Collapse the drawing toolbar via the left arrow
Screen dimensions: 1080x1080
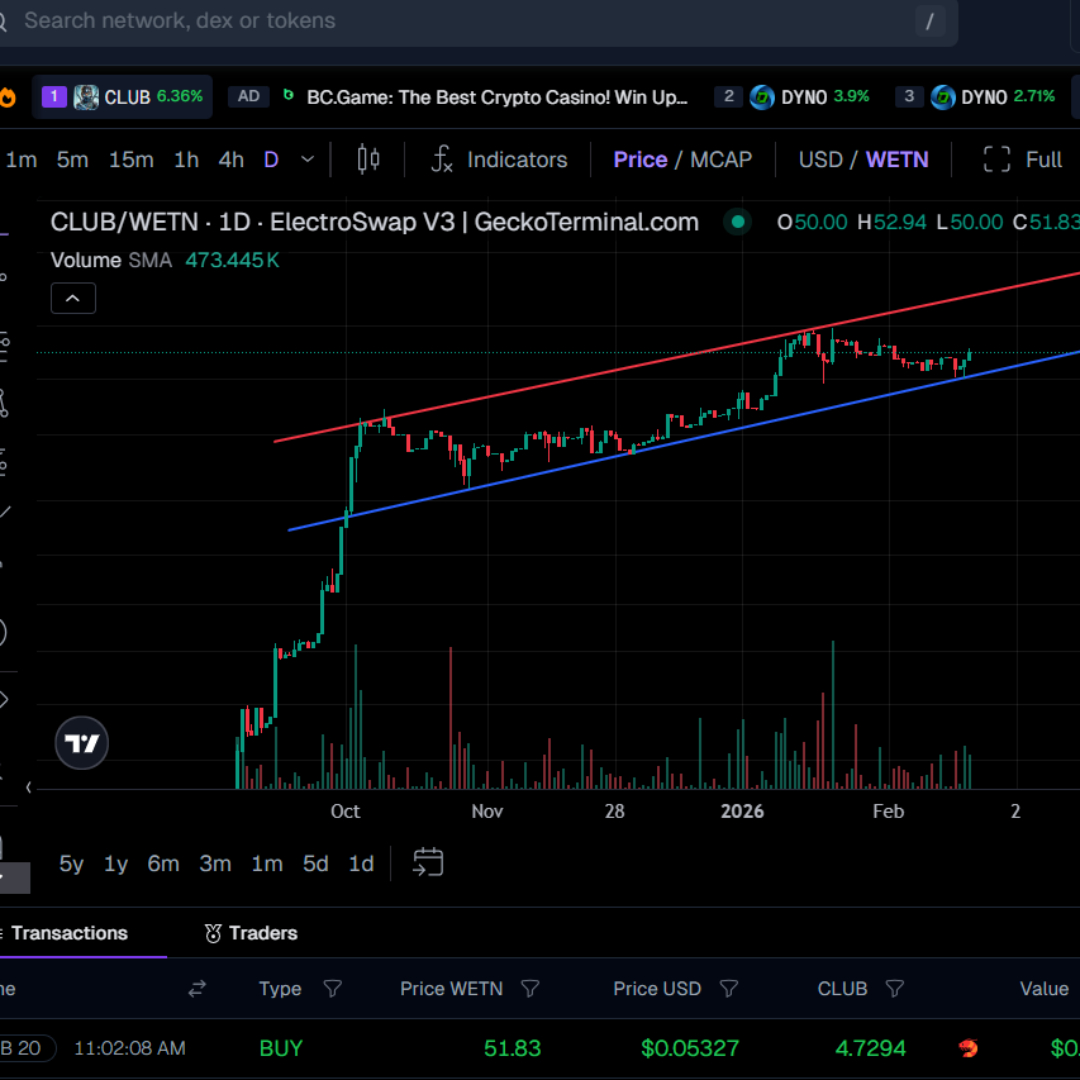click(27, 787)
